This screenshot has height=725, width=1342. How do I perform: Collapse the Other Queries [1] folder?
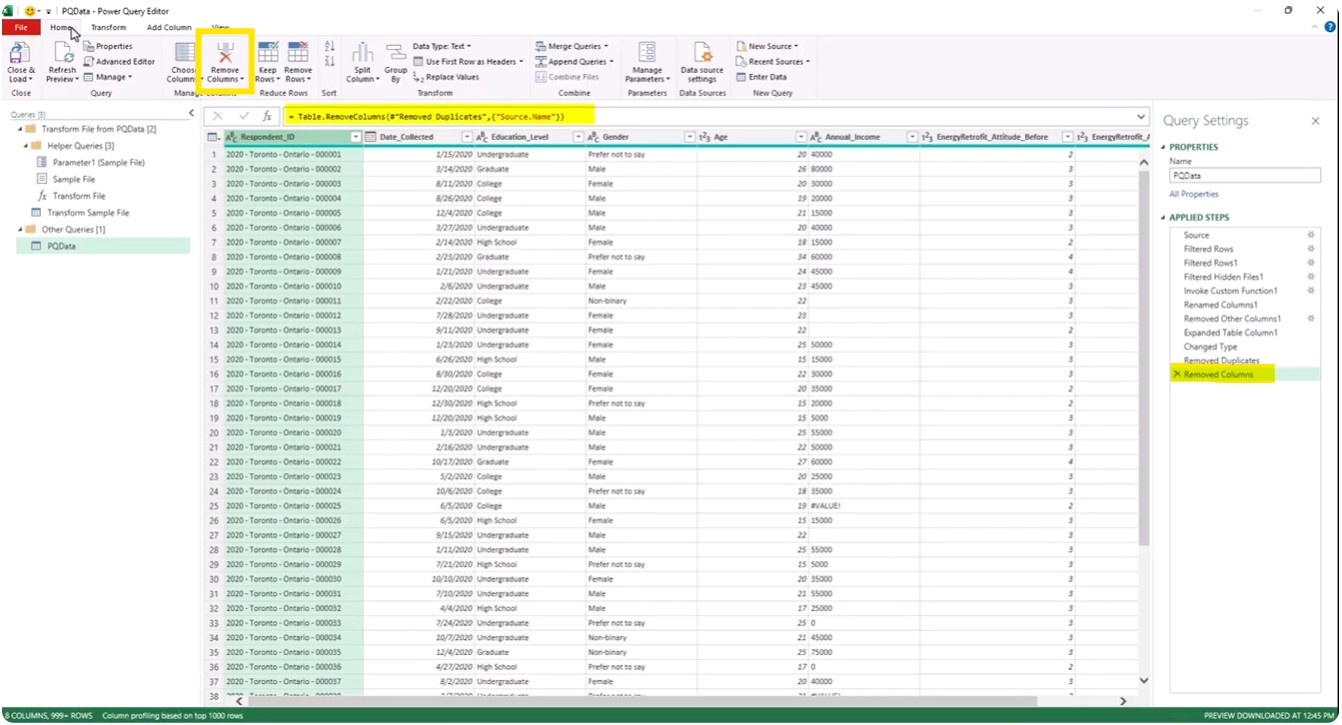[20, 229]
